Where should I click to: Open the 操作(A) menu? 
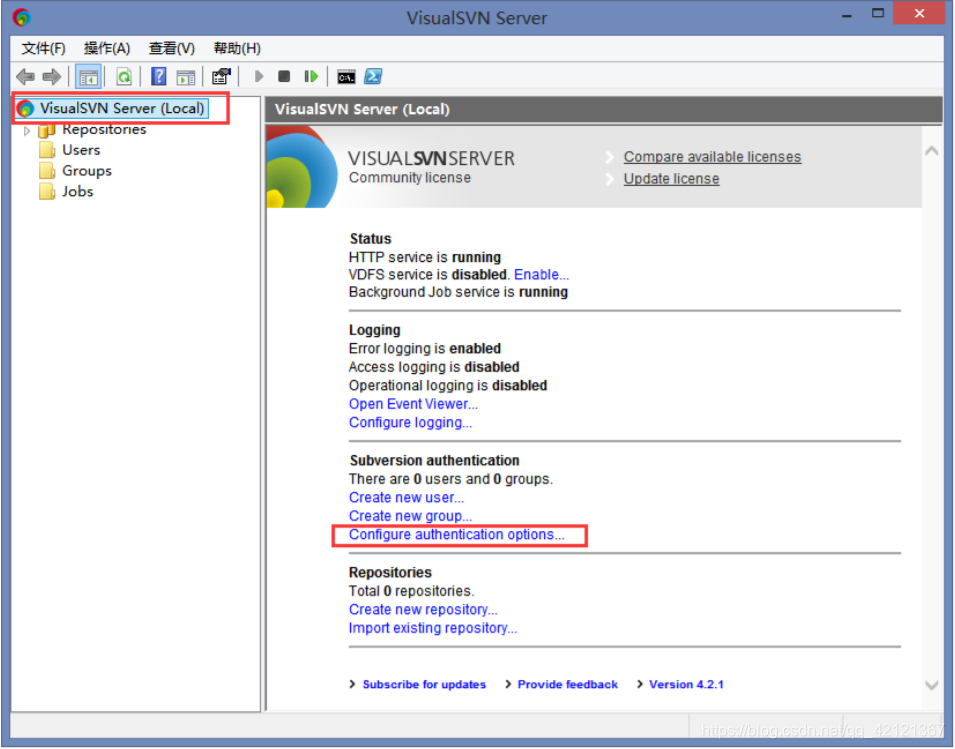107,48
